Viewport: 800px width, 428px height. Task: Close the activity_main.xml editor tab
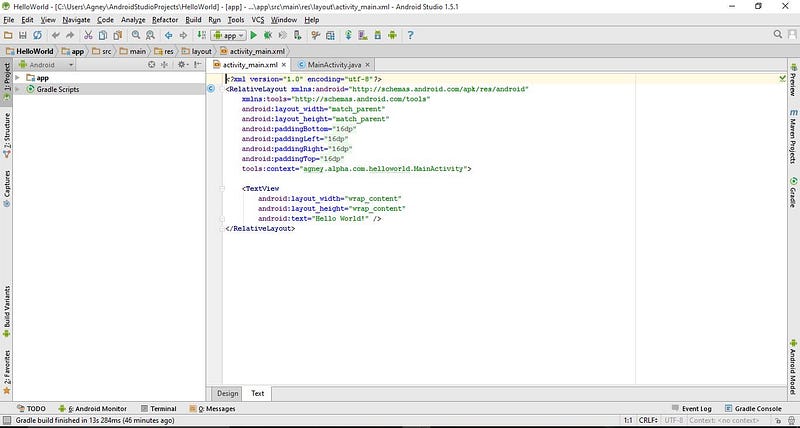click(x=284, y=65)
